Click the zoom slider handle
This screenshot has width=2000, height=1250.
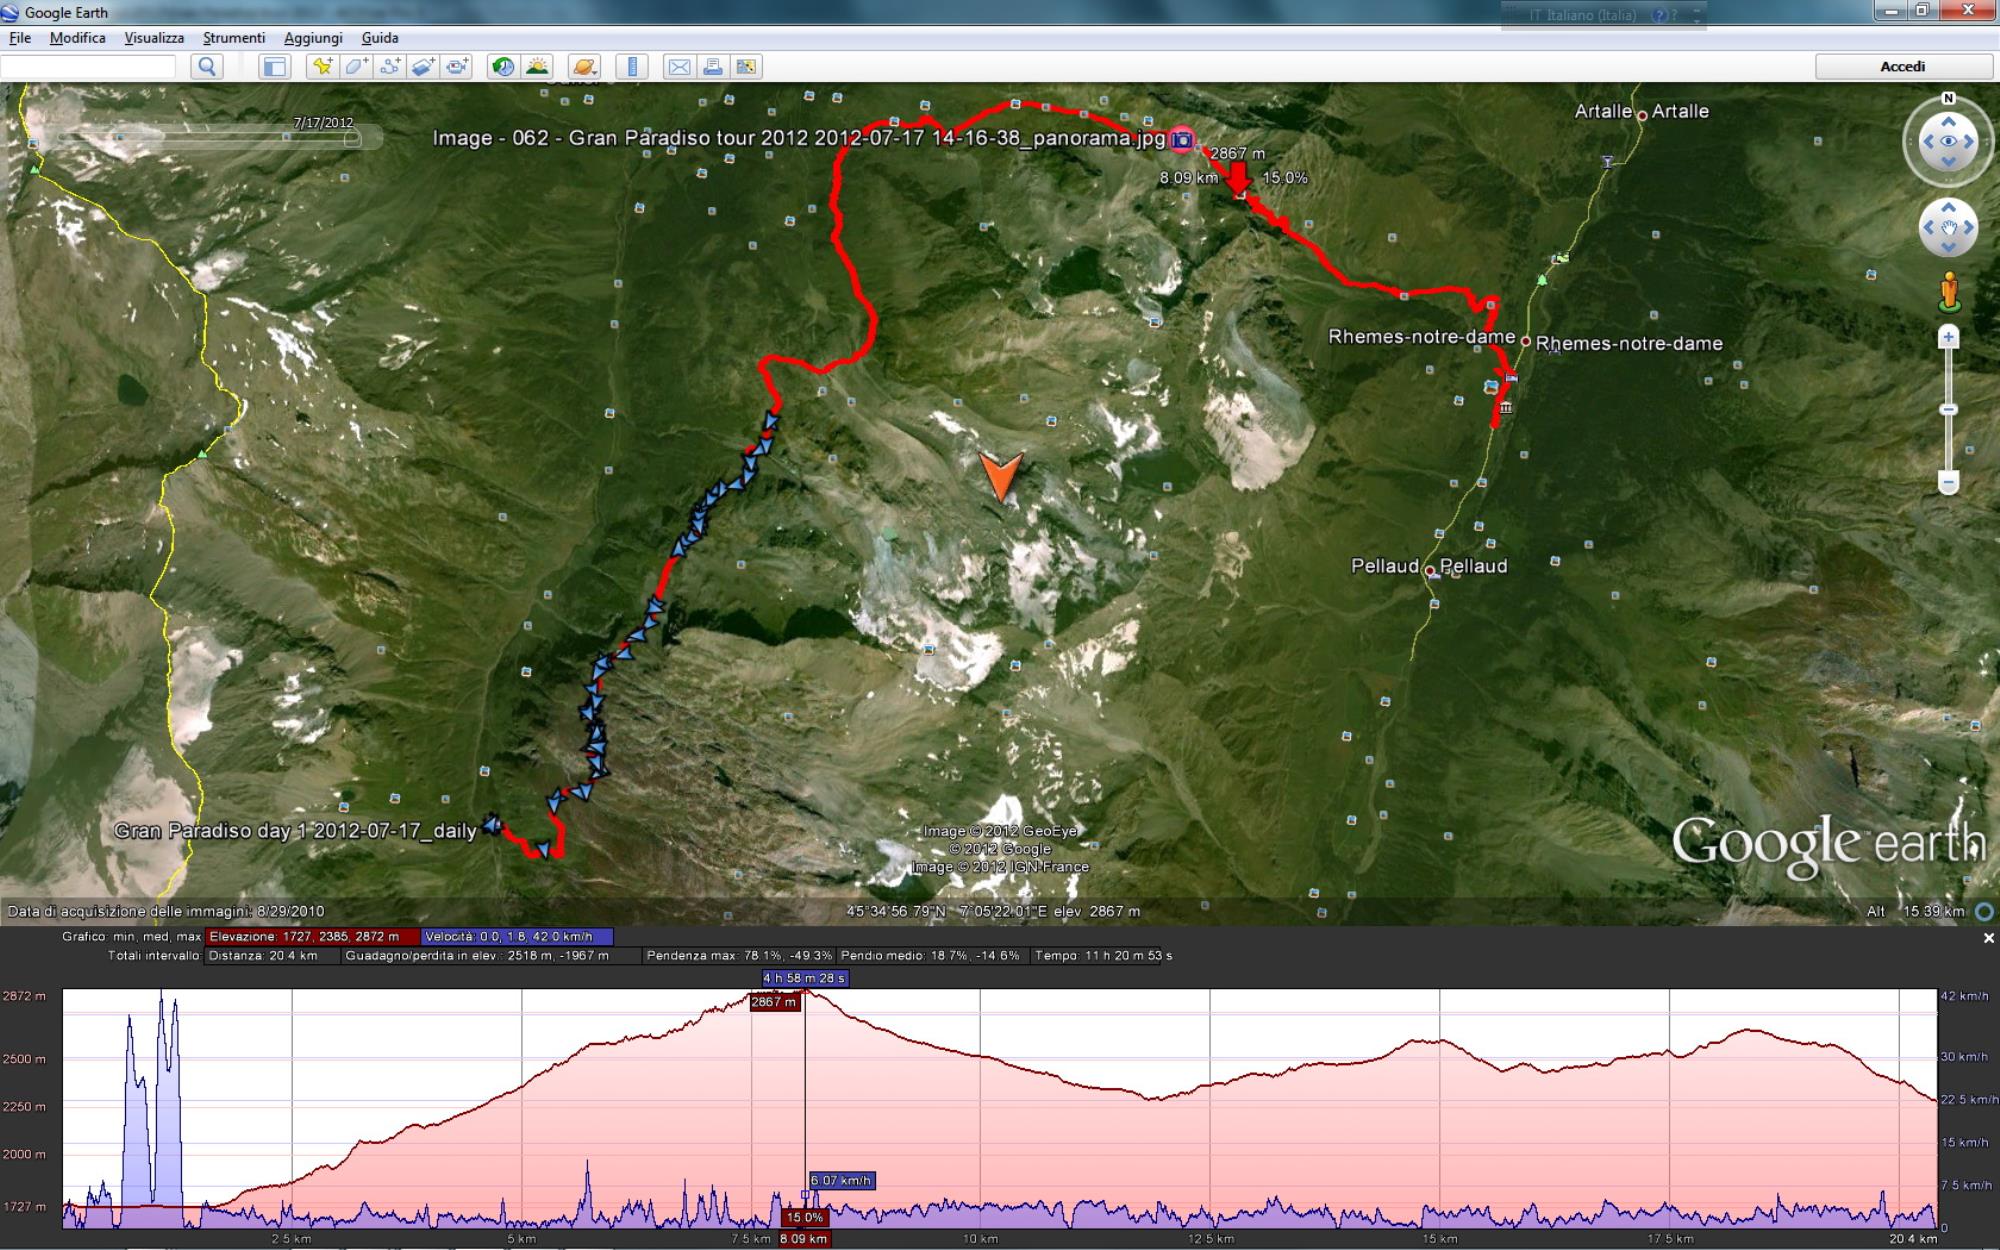point(1948,410)
